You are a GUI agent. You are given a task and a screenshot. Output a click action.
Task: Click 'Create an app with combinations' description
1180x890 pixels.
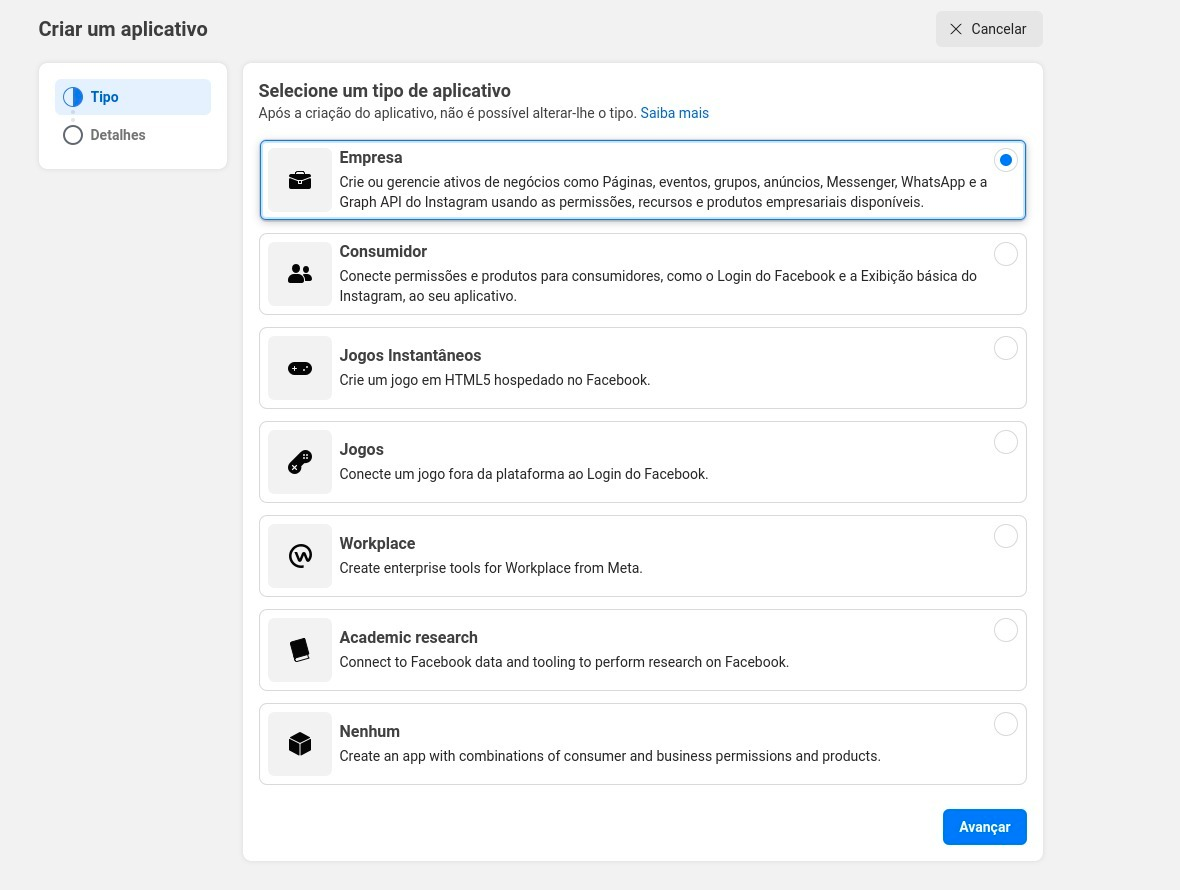(610, 756)
